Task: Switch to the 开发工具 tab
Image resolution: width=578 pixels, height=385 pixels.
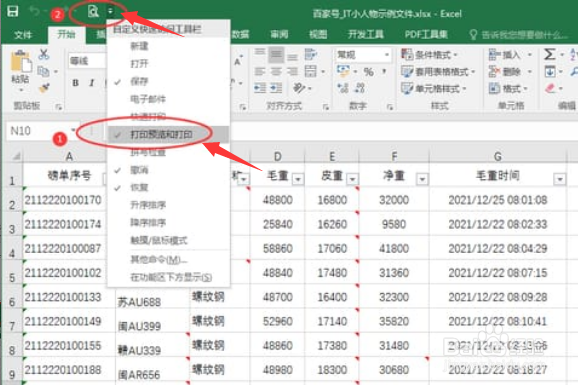Action: pyautogui.click(x=366, y=35)
